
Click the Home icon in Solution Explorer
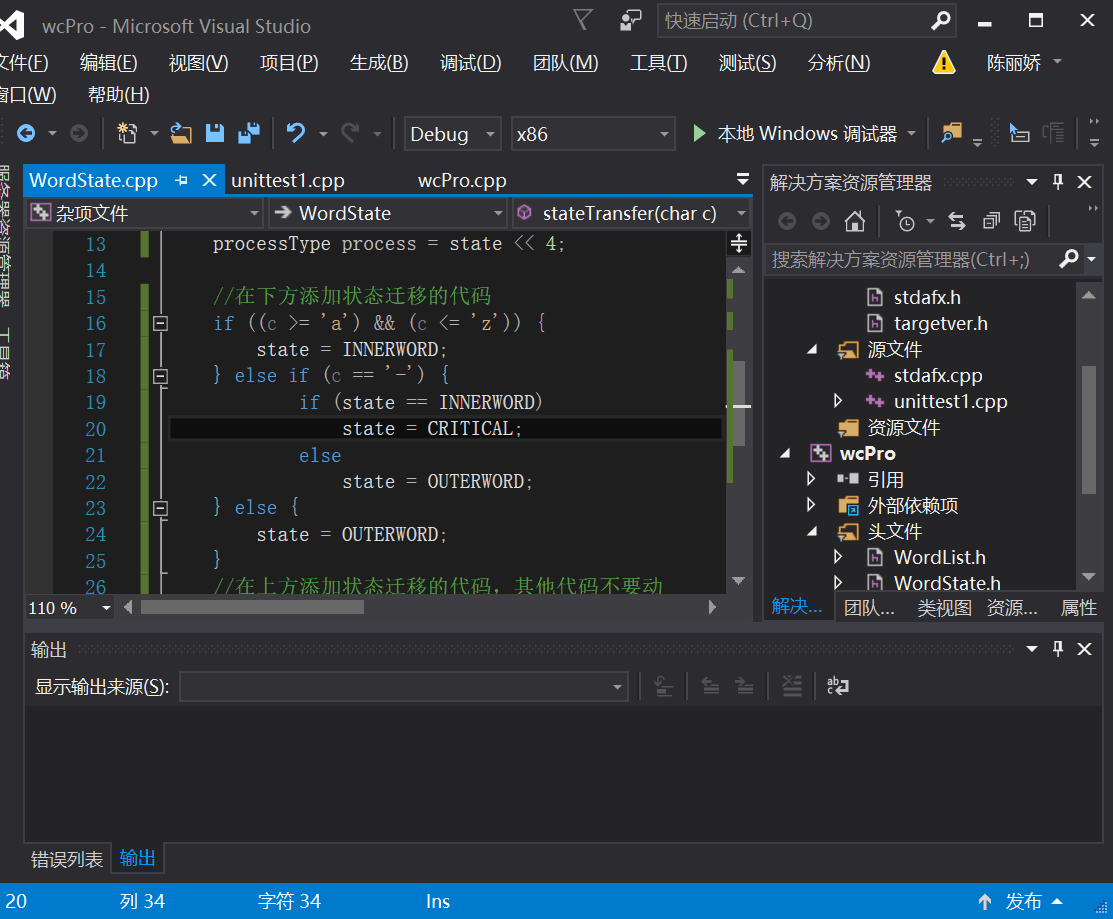click(854, 221)
